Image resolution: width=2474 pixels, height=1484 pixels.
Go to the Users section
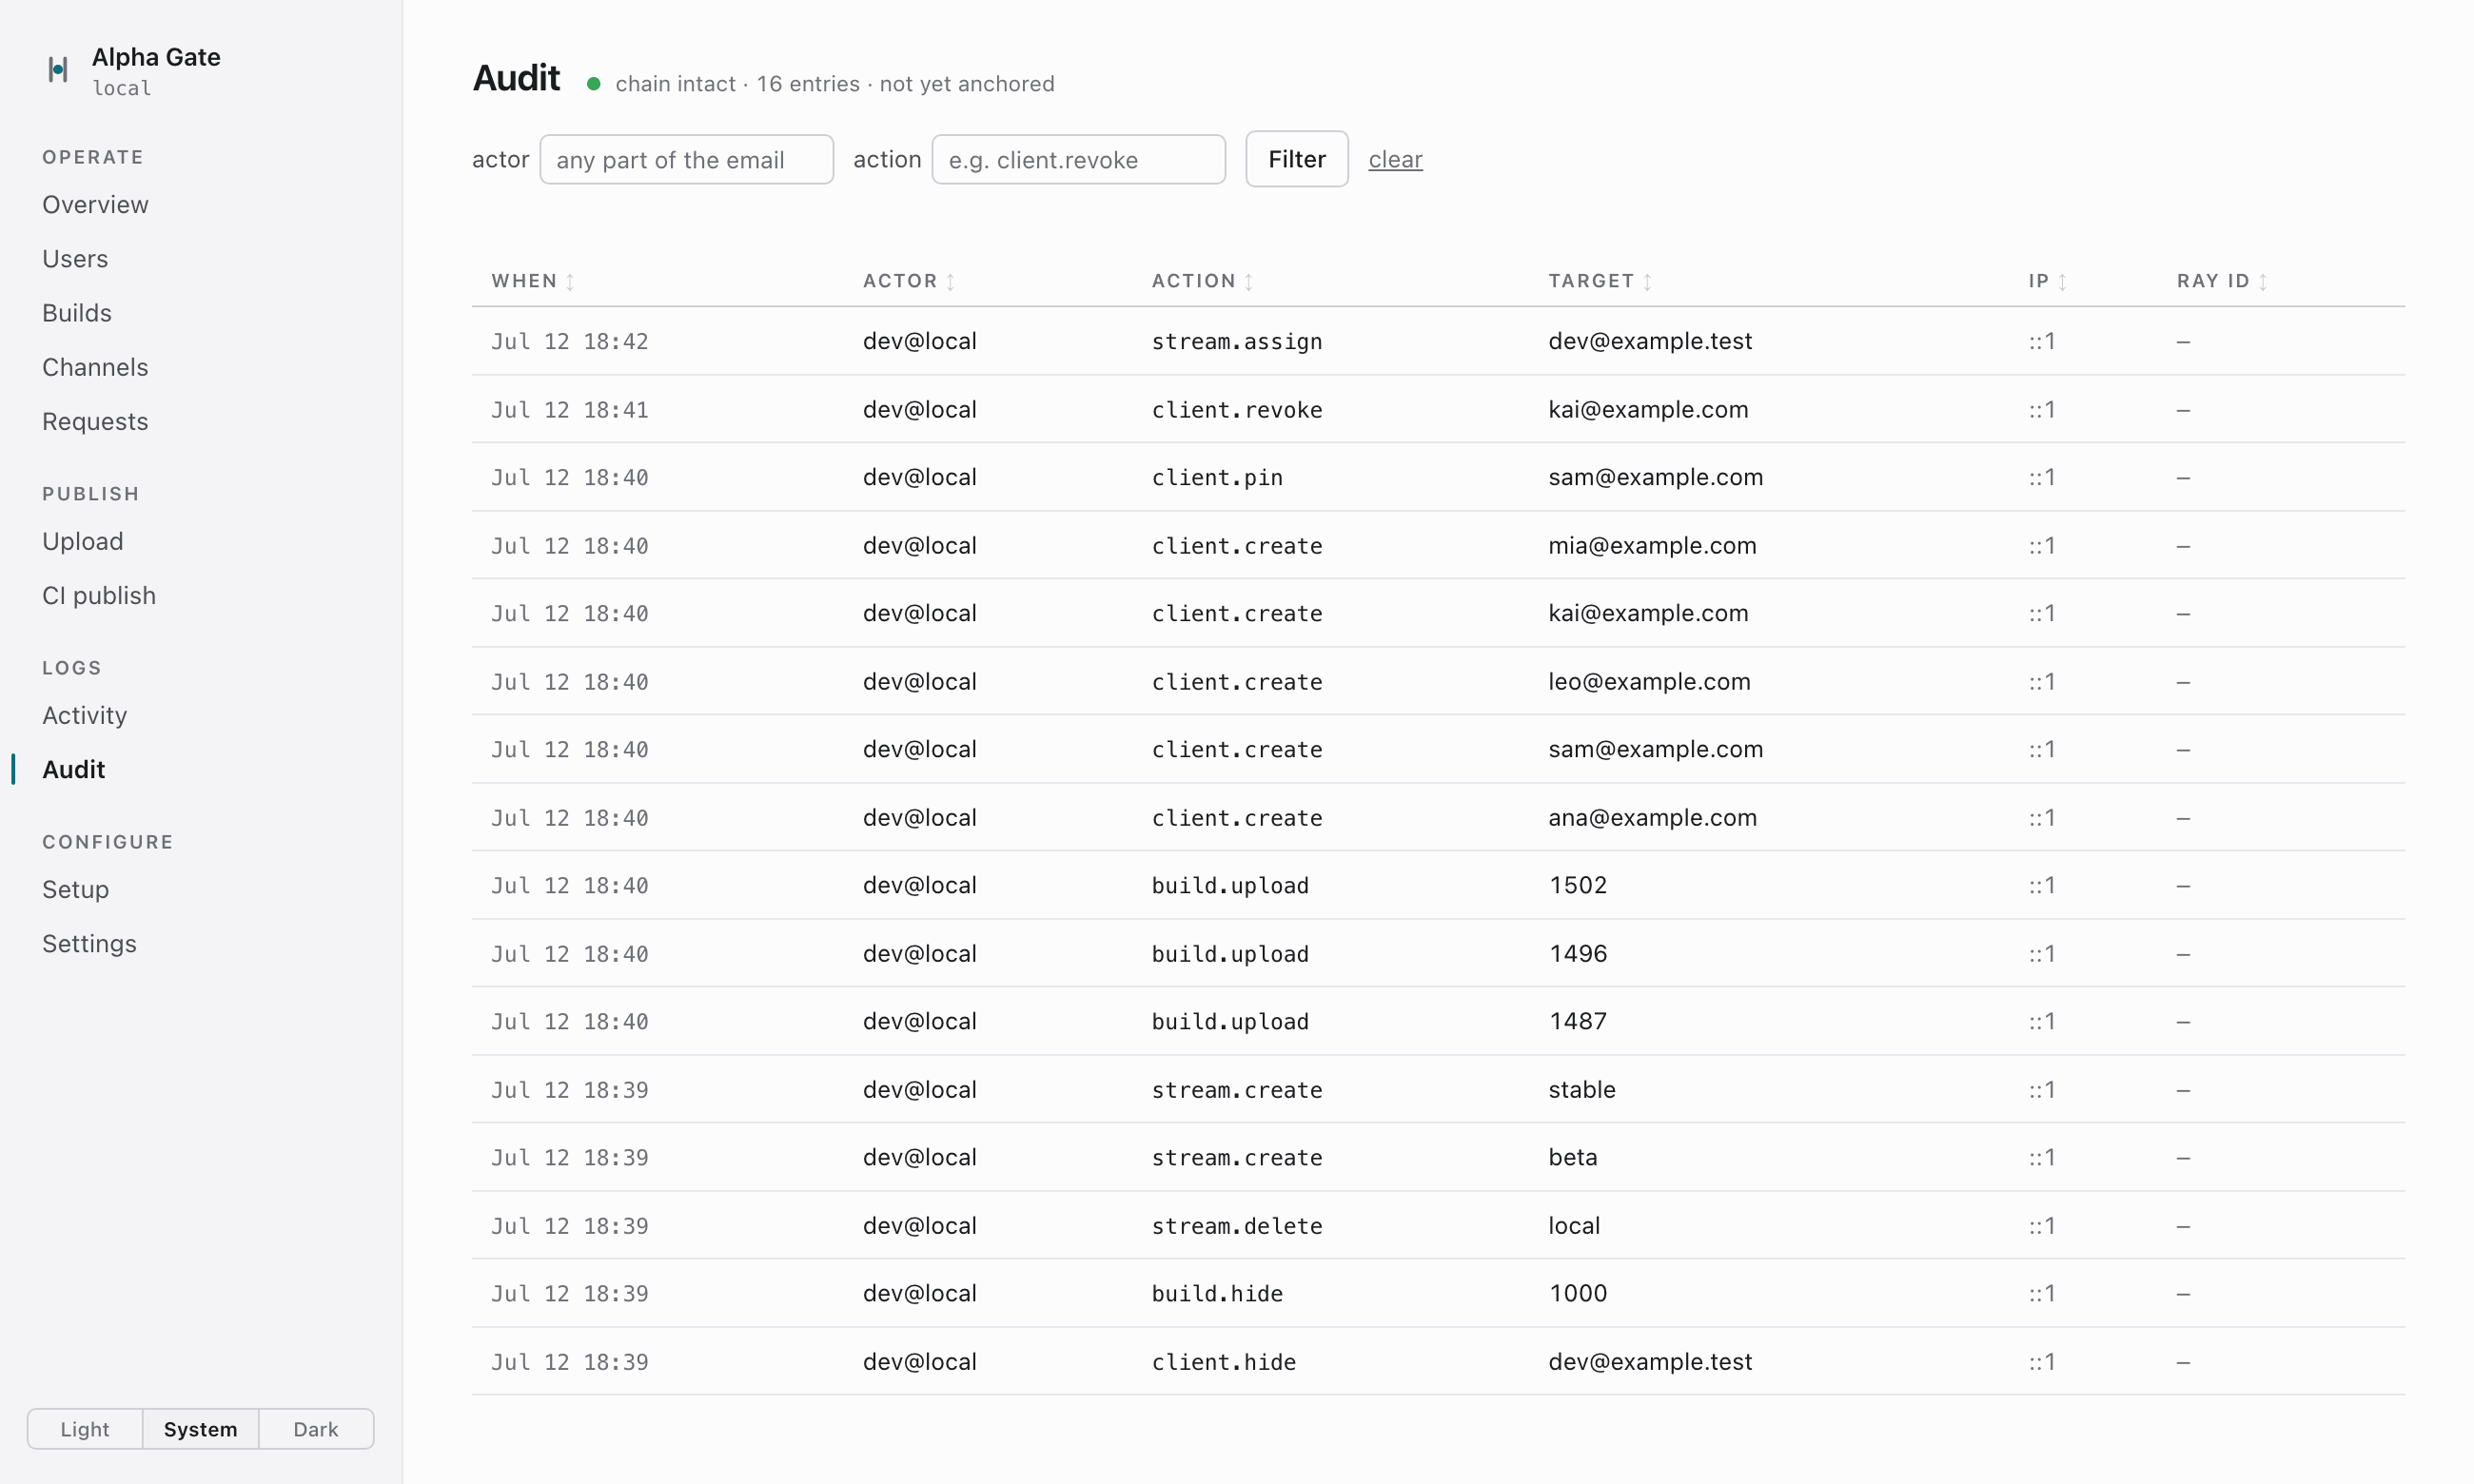[x=75, y=258]
